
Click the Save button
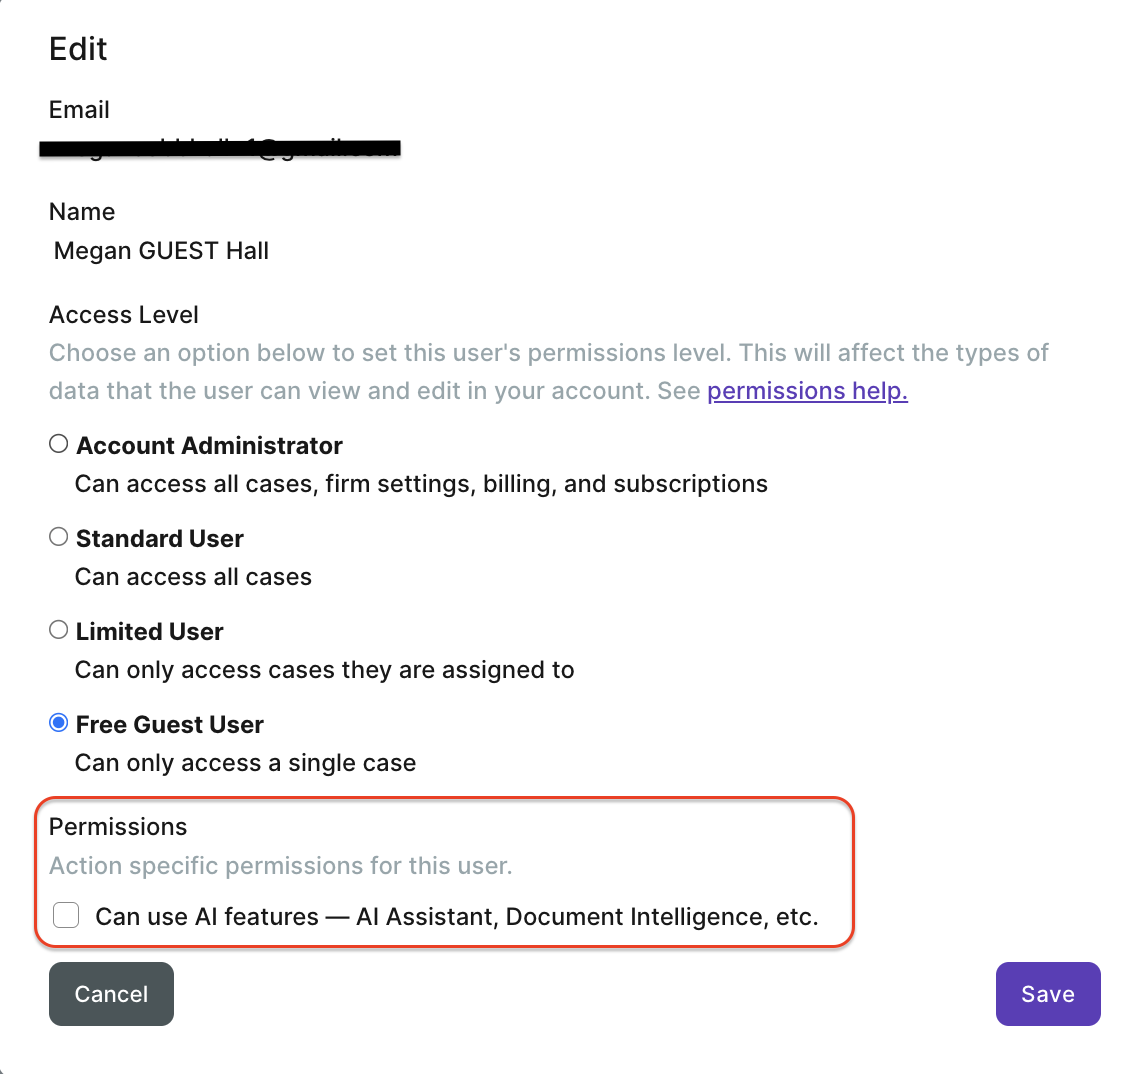pos(1047,993)
